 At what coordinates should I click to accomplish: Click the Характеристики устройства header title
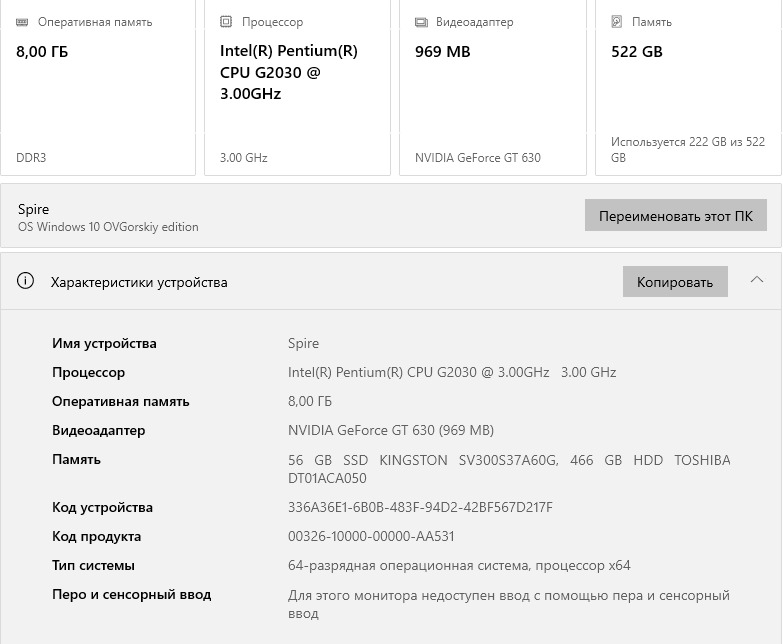point(139,282)
